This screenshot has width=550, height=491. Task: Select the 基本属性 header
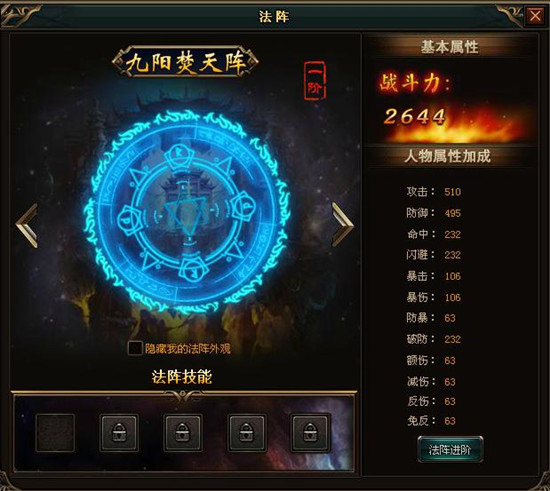coord(449,47)
